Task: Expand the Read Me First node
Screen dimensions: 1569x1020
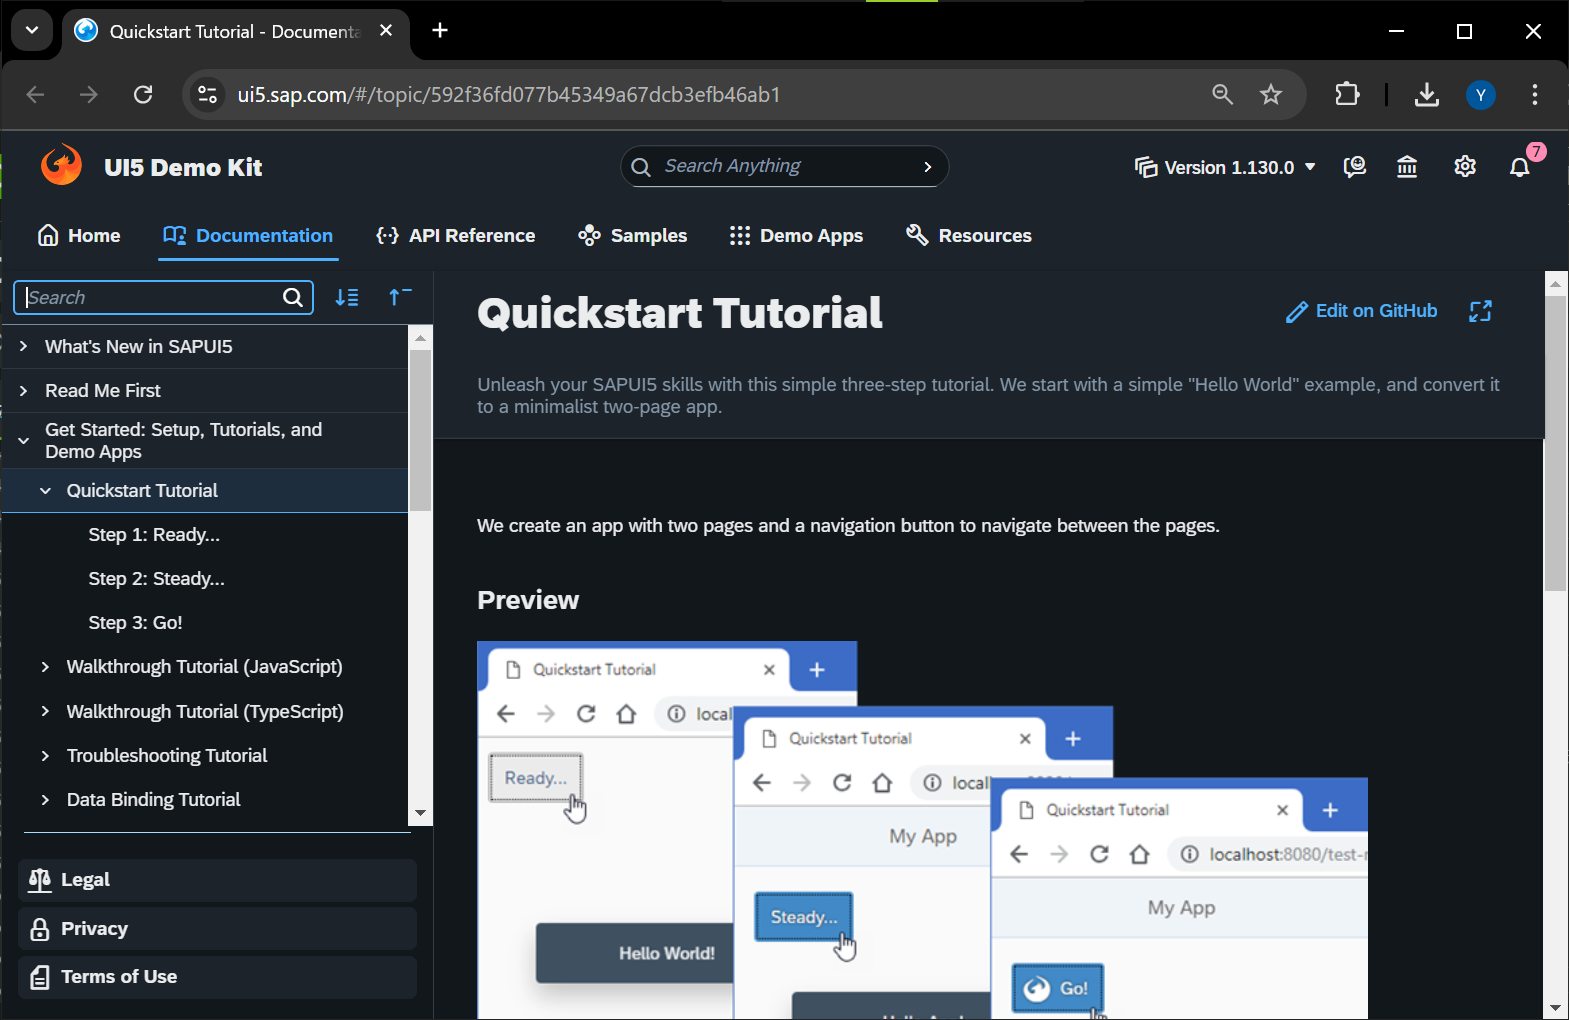Action: pos(23,390)
